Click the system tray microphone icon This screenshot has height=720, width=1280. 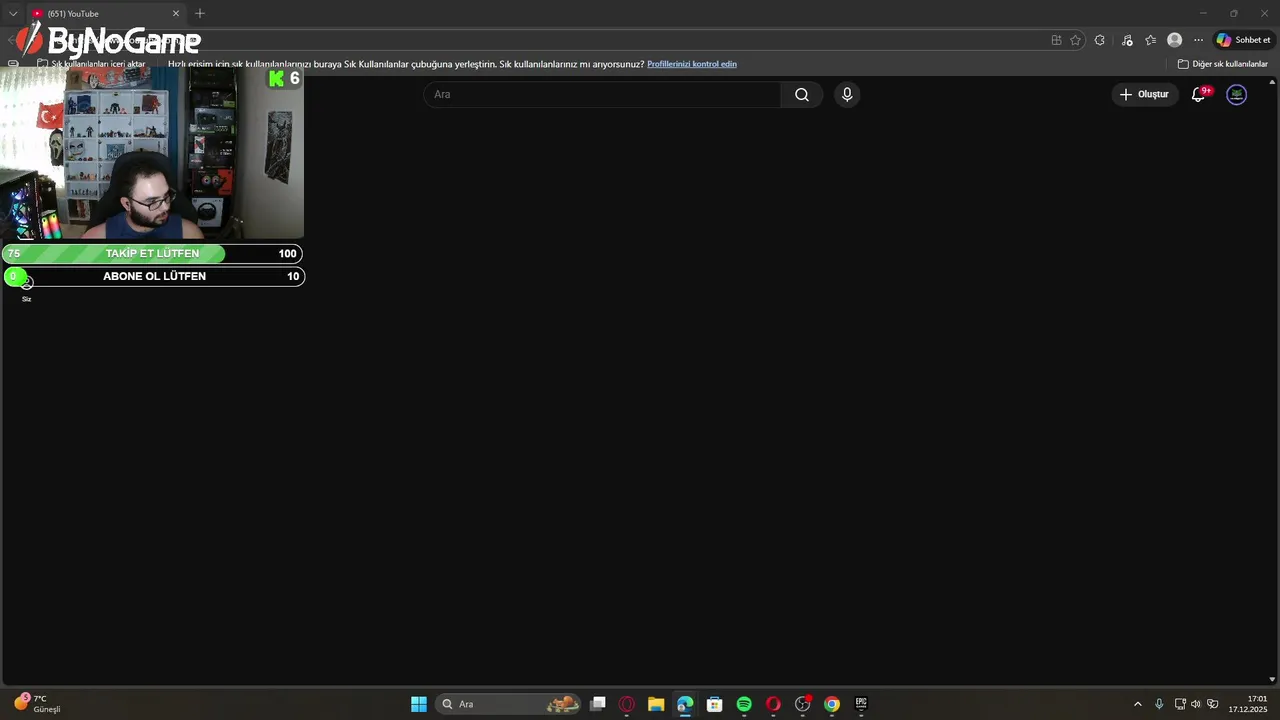click(1159, 704)
